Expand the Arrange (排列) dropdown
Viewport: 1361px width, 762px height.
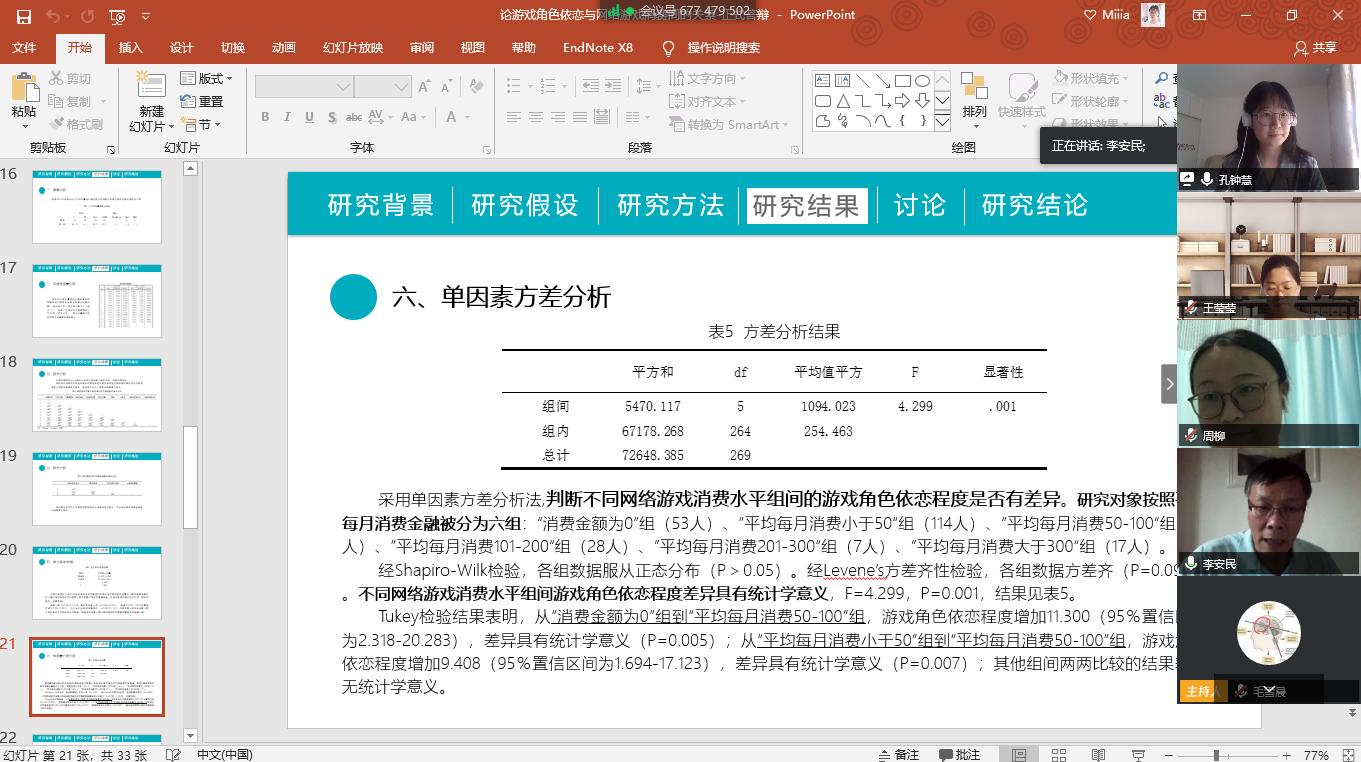click(974, 112)
